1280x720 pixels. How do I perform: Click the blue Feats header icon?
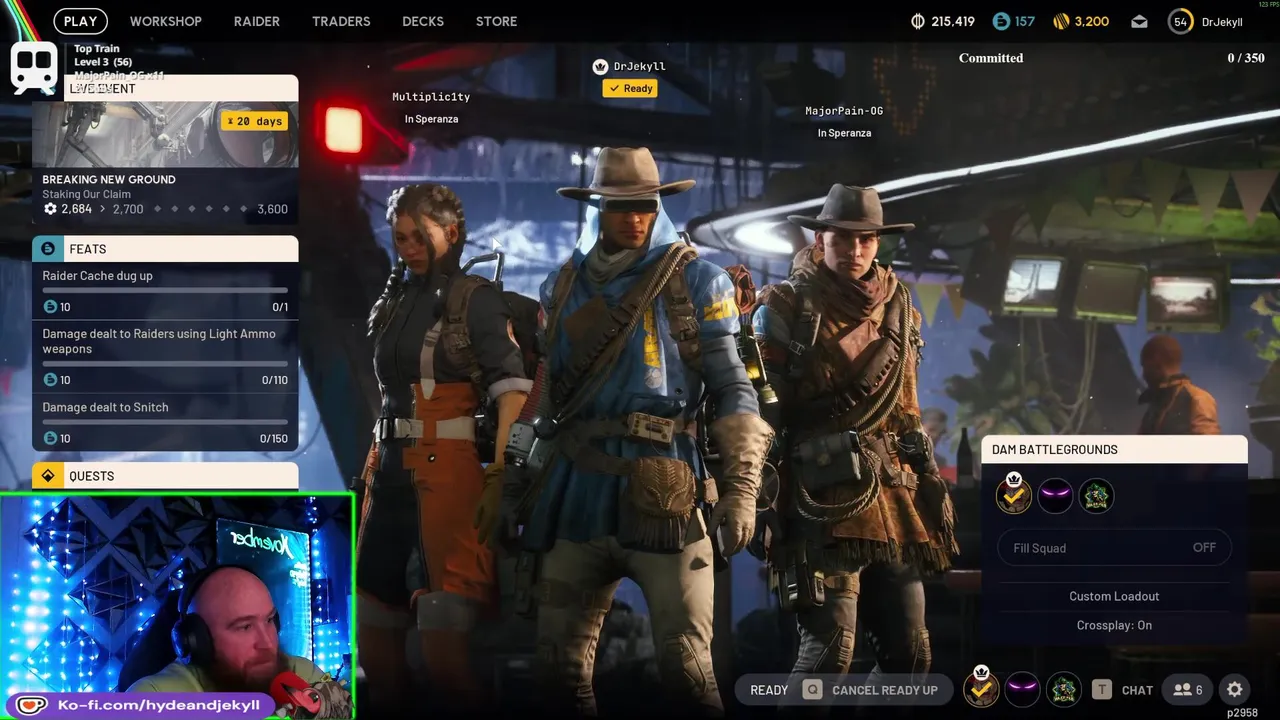48,249
